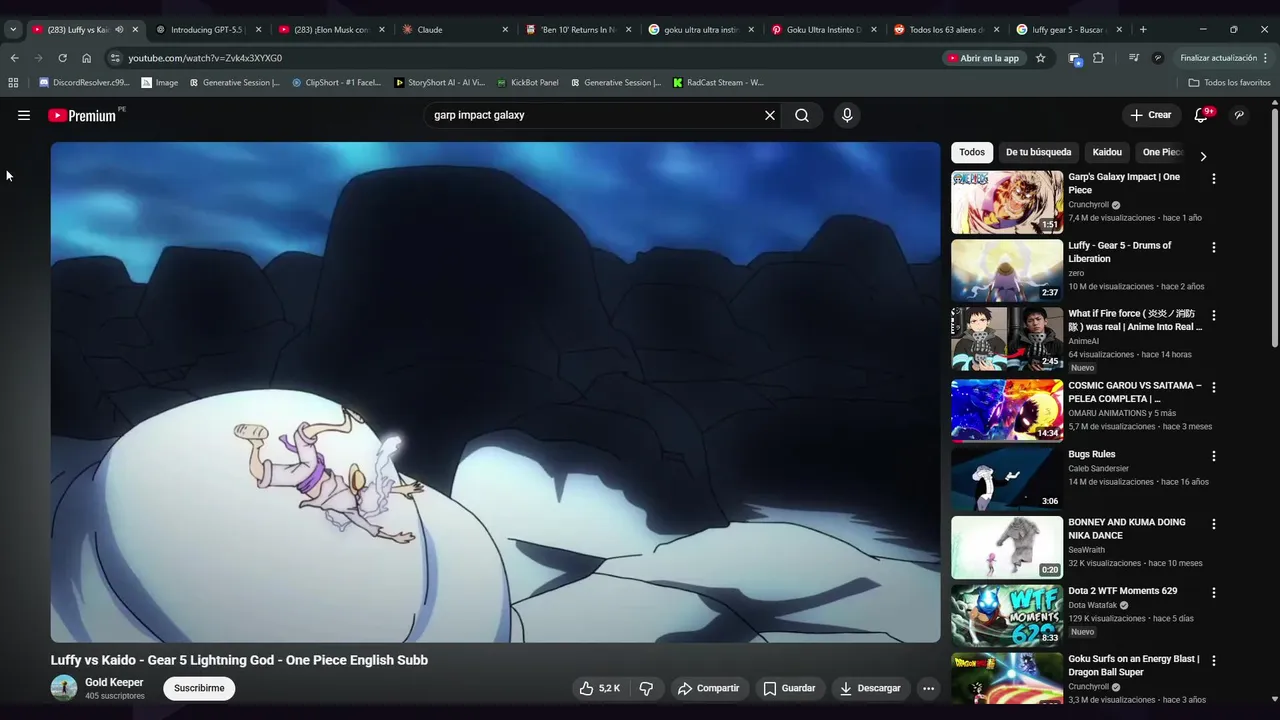Click Guardar to save video
Screen dimensions: 1280x720
[x=789, y=688]
